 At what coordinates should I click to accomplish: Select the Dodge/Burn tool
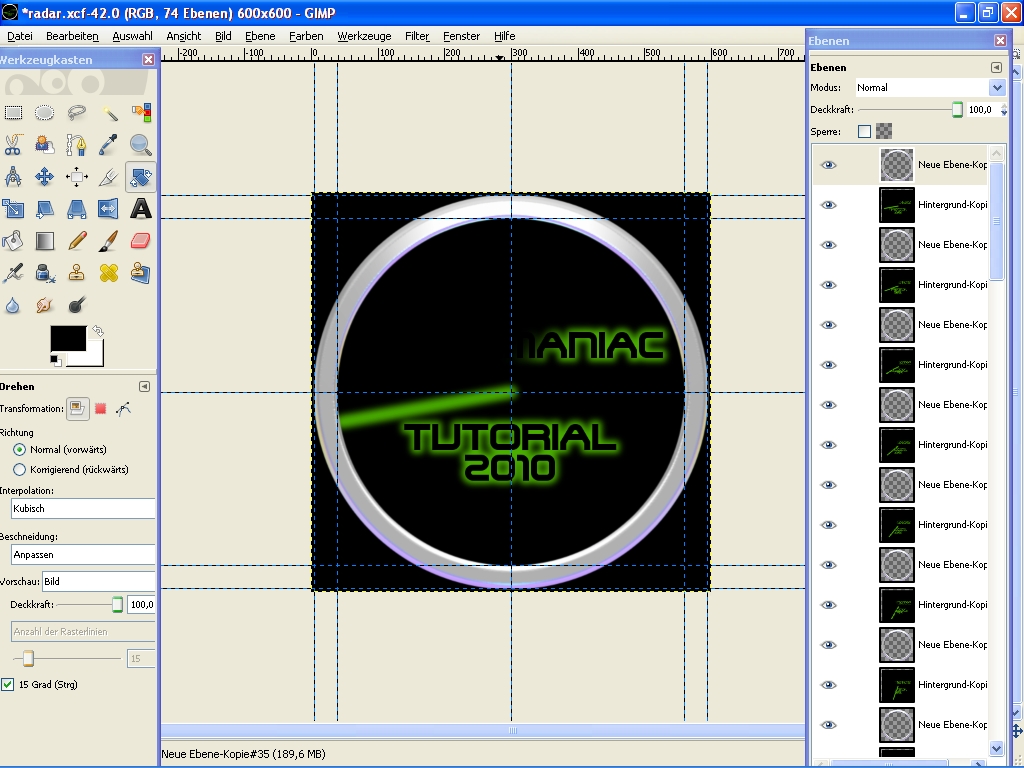pyautogui.click(x=76, y=305)
